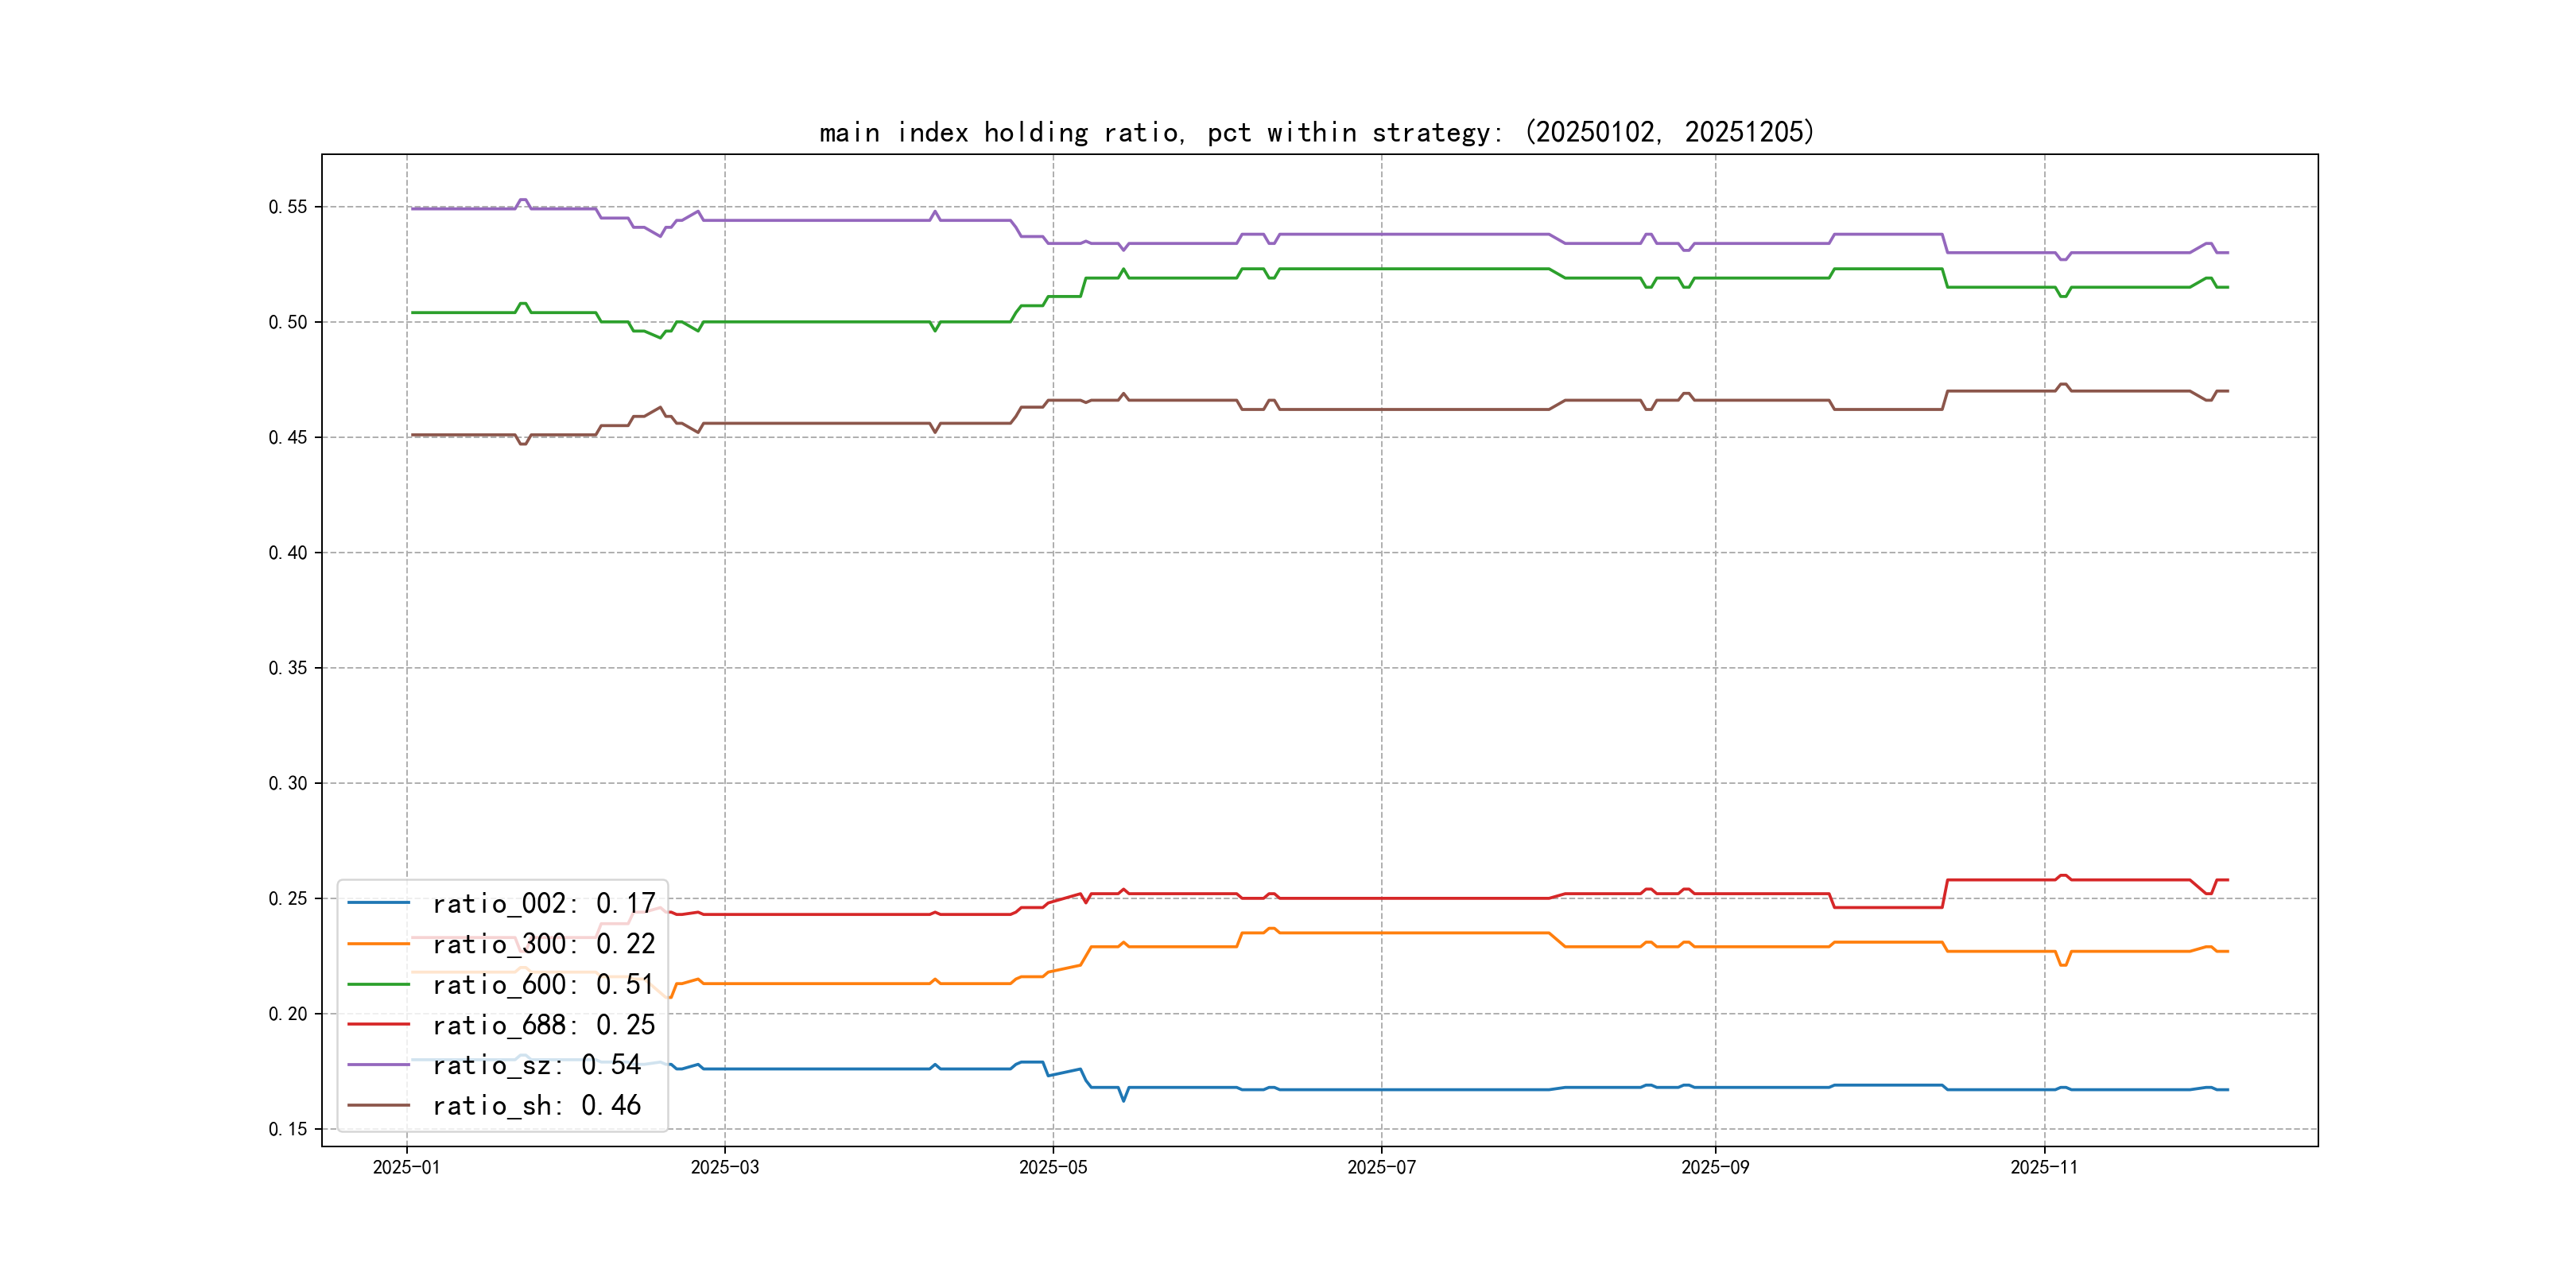Click the 2025-07 x-axis tick label
The image size is (2576, 1288).
[1381, 1167]
